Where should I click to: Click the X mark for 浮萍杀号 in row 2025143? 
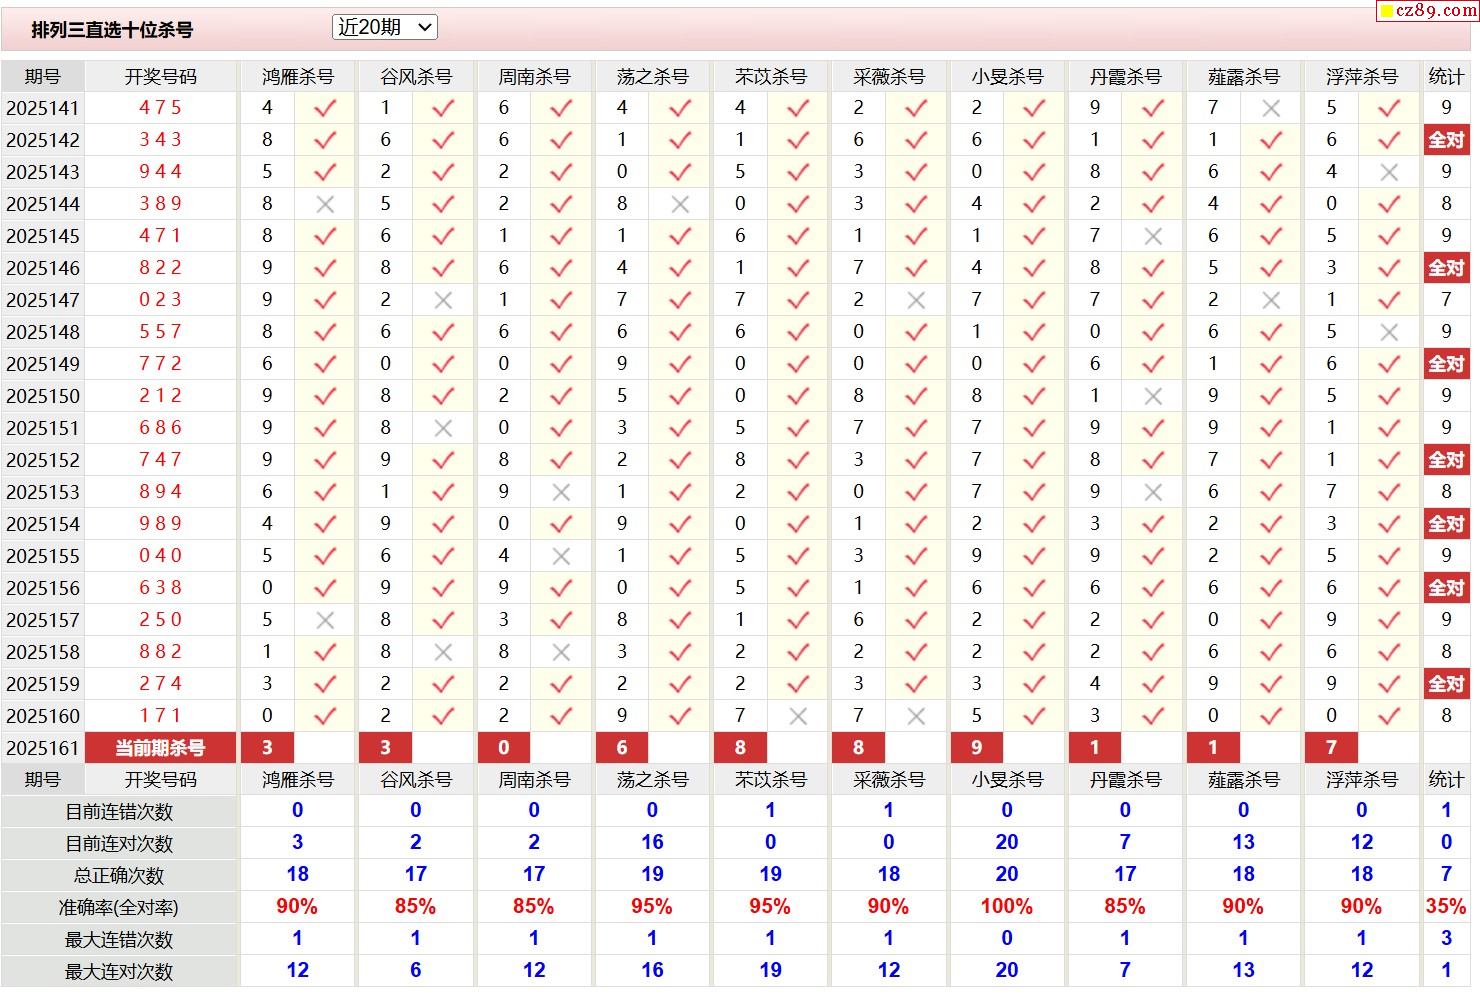(1389, 172)
